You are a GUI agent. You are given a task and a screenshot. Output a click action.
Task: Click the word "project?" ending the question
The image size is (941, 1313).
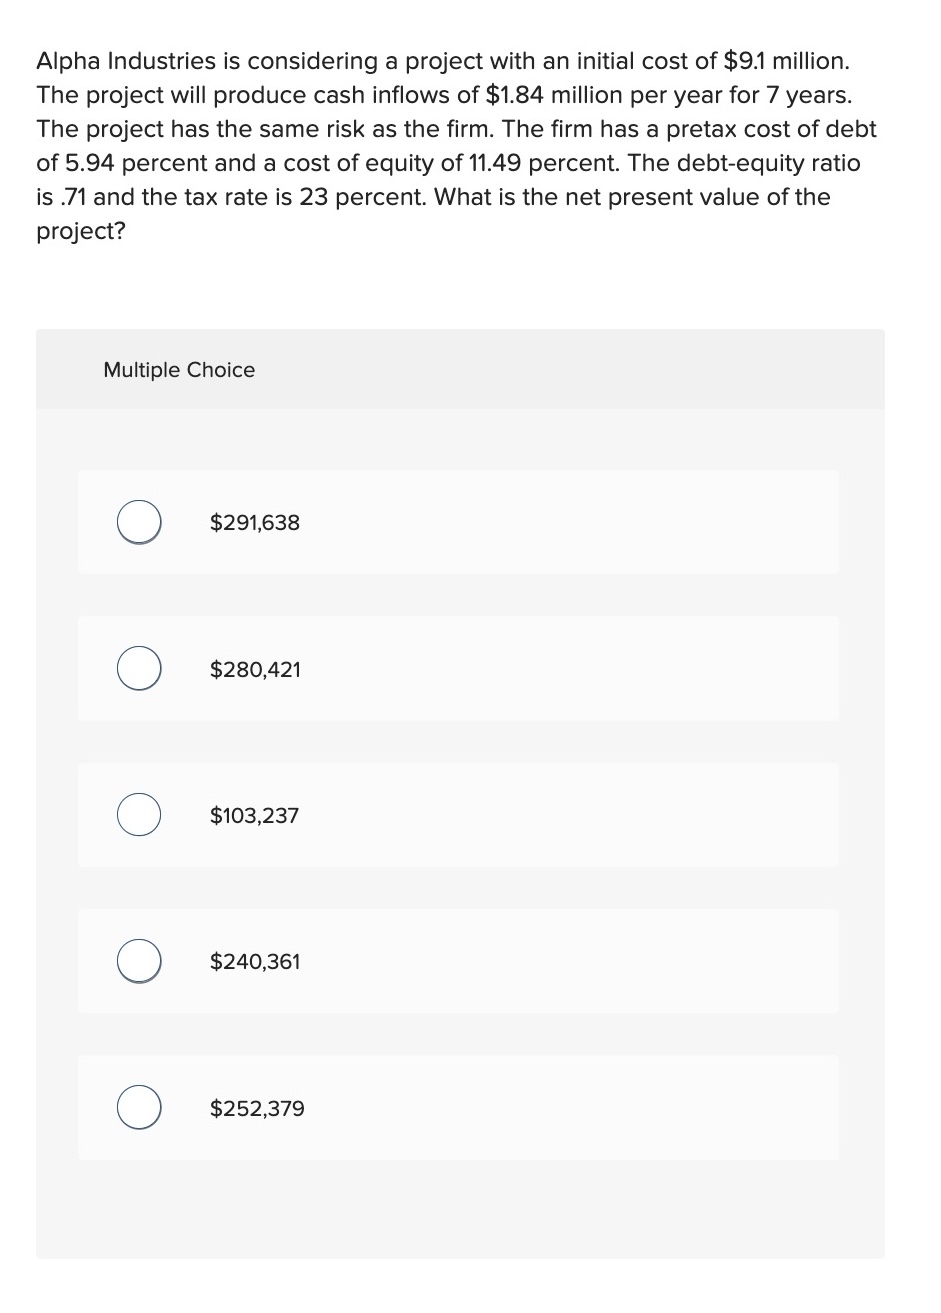tap(81, 231)
